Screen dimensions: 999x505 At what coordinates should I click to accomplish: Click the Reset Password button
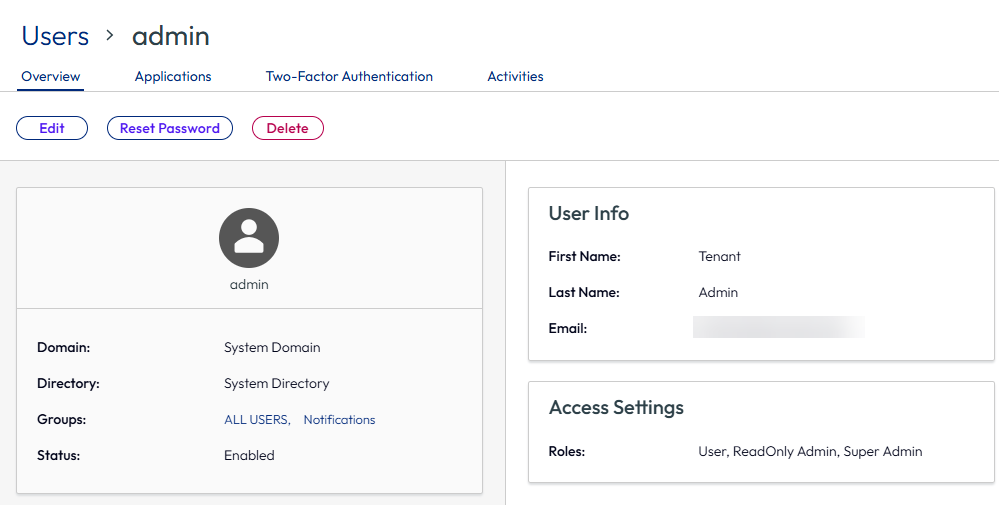pyautogui.click(x=169, y=128)
